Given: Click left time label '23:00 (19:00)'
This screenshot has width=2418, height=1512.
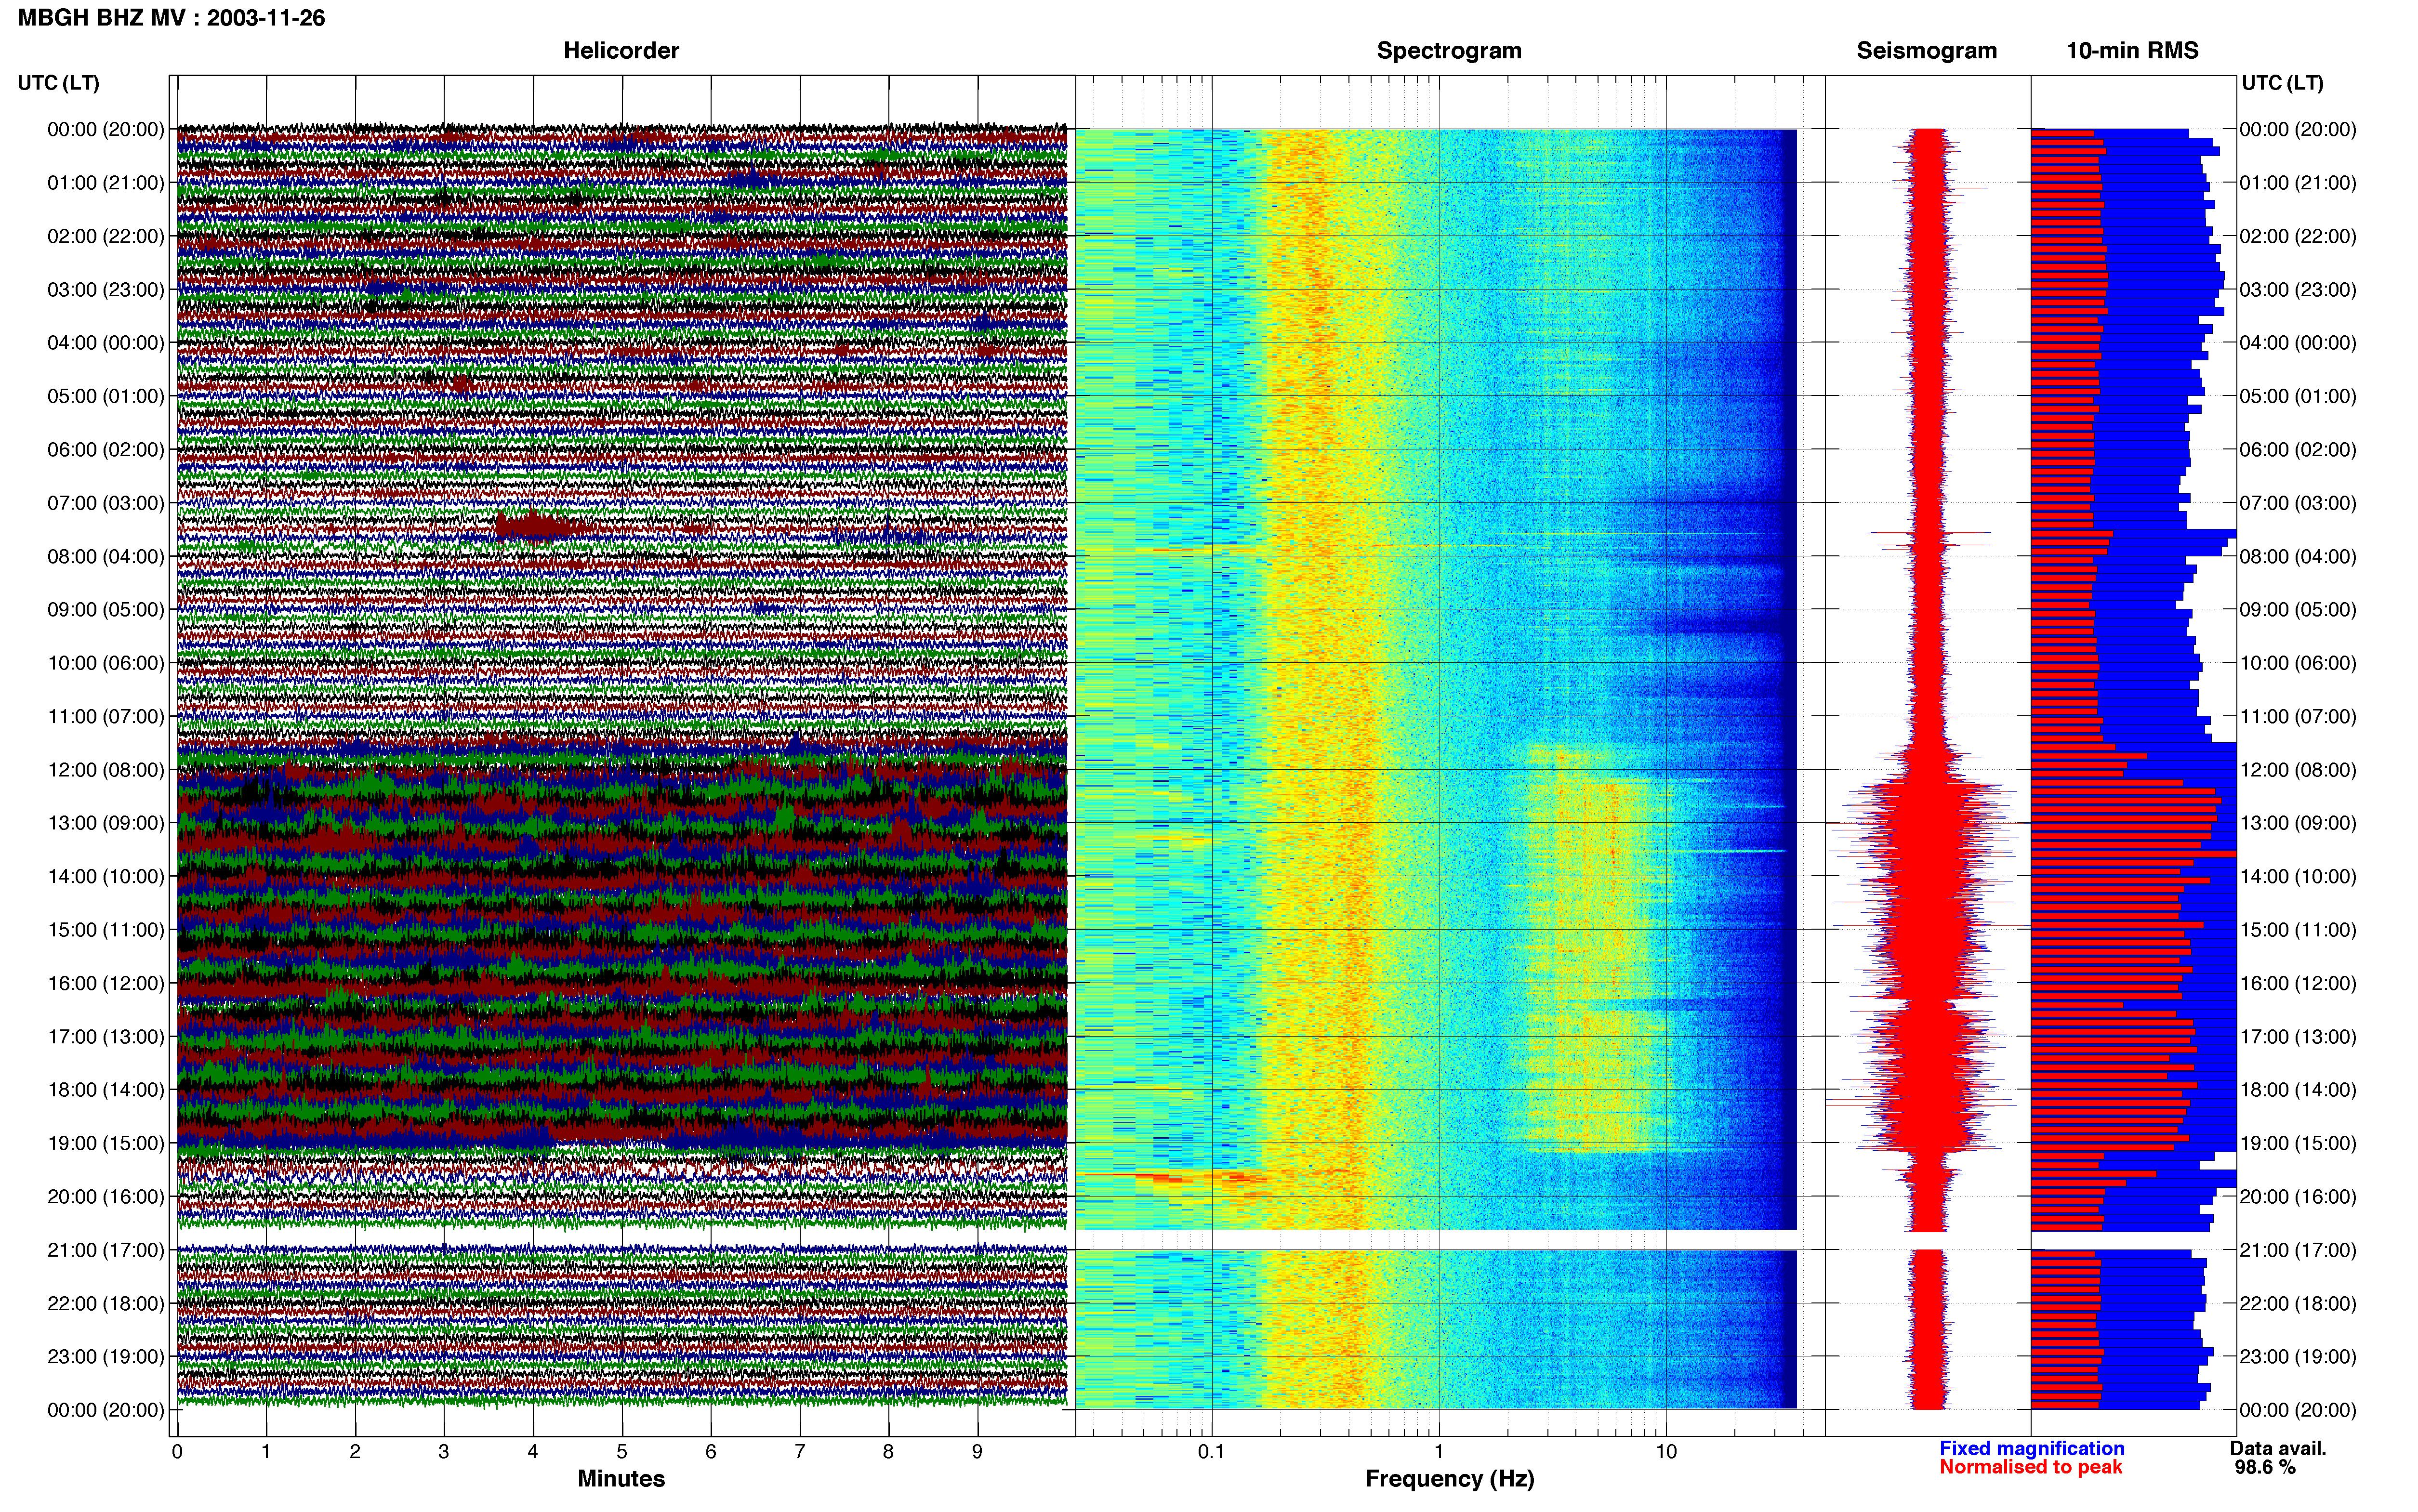Looking at the screenshot, I should [106, 1356].
